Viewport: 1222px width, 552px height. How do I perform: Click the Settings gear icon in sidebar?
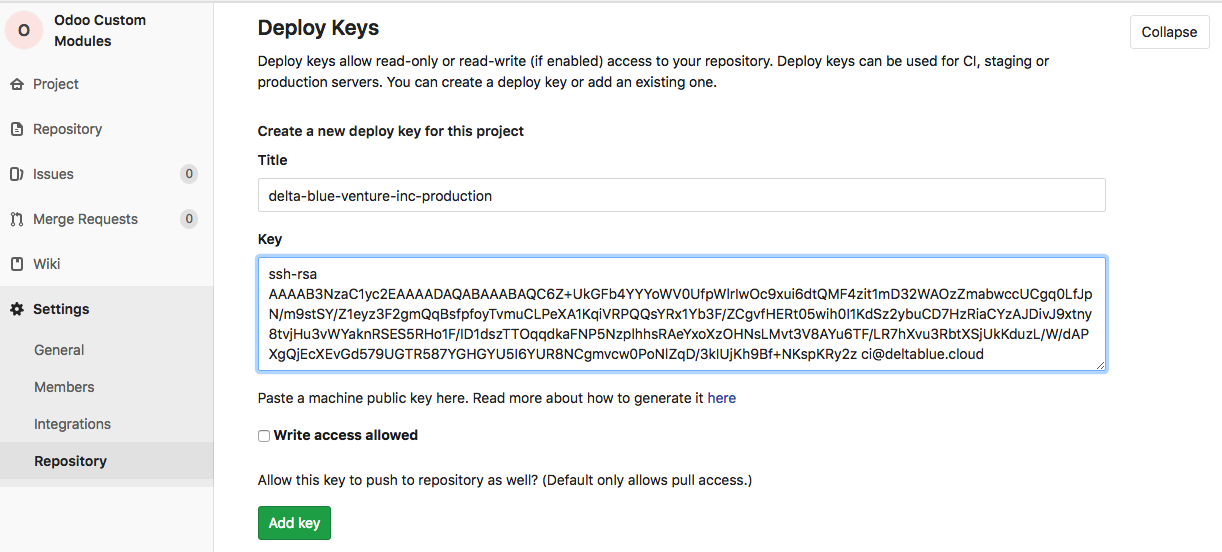pos(16,309)
